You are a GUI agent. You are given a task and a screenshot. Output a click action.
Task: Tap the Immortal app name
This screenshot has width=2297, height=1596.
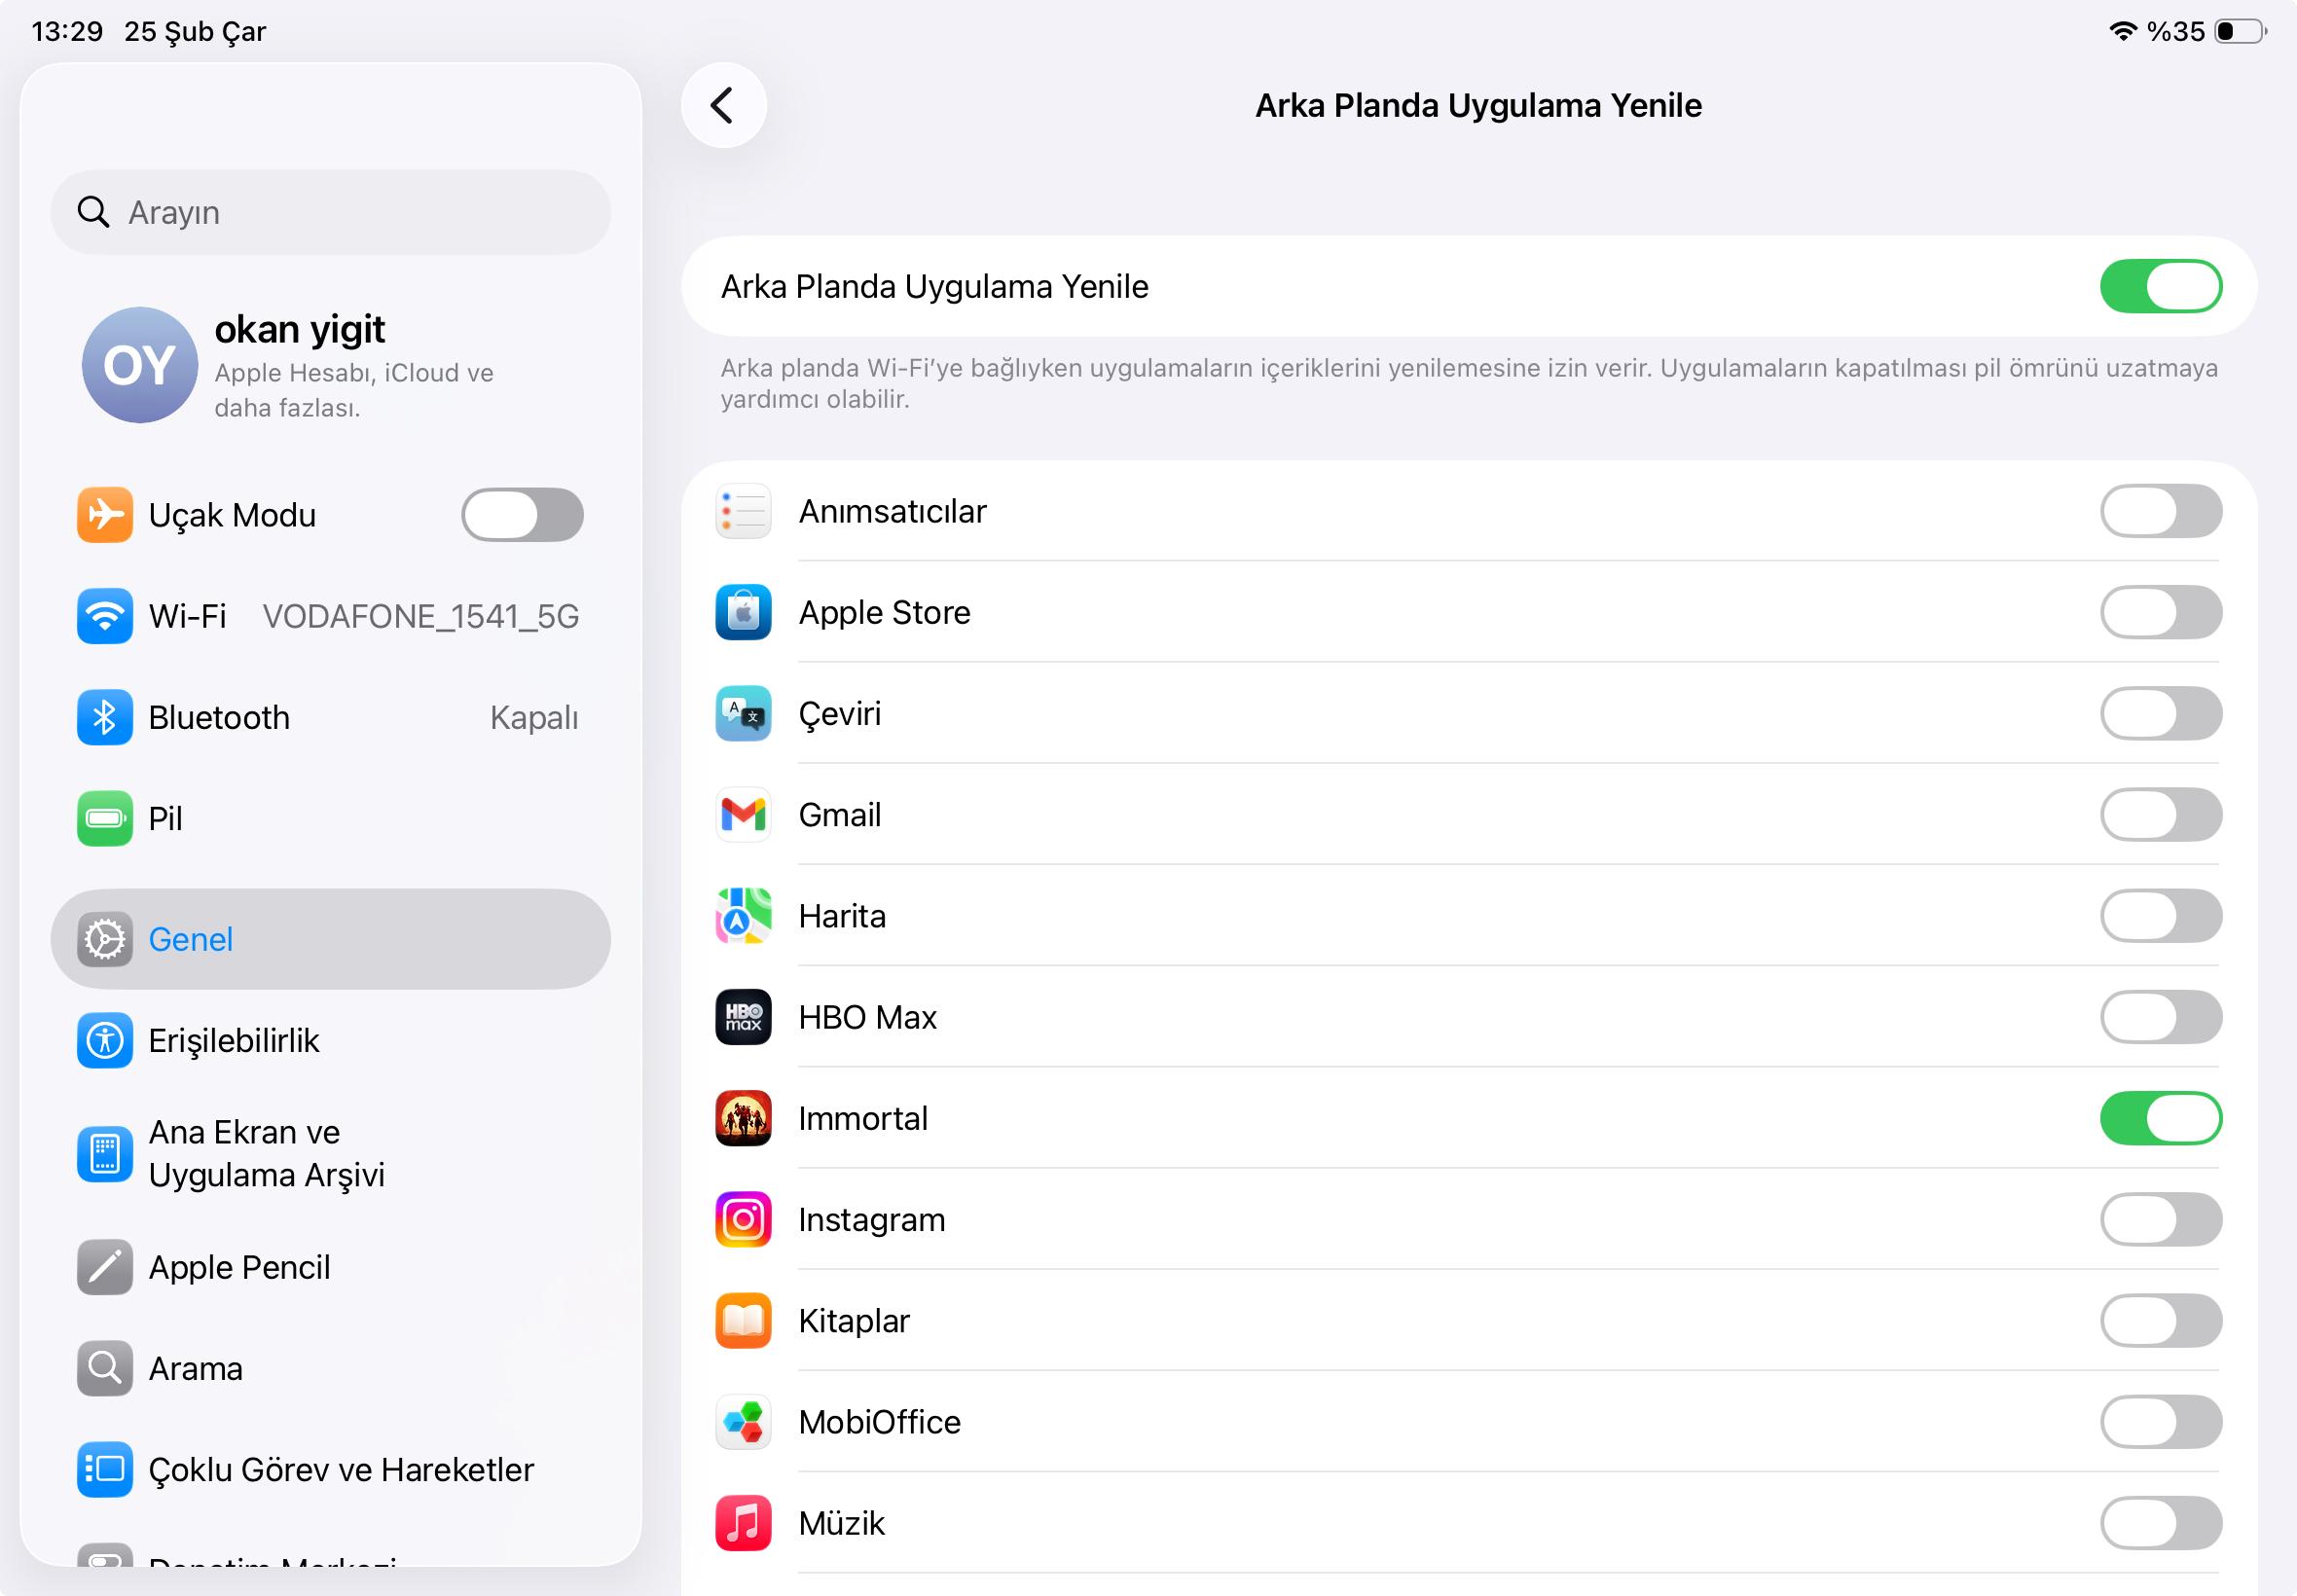863,1118
